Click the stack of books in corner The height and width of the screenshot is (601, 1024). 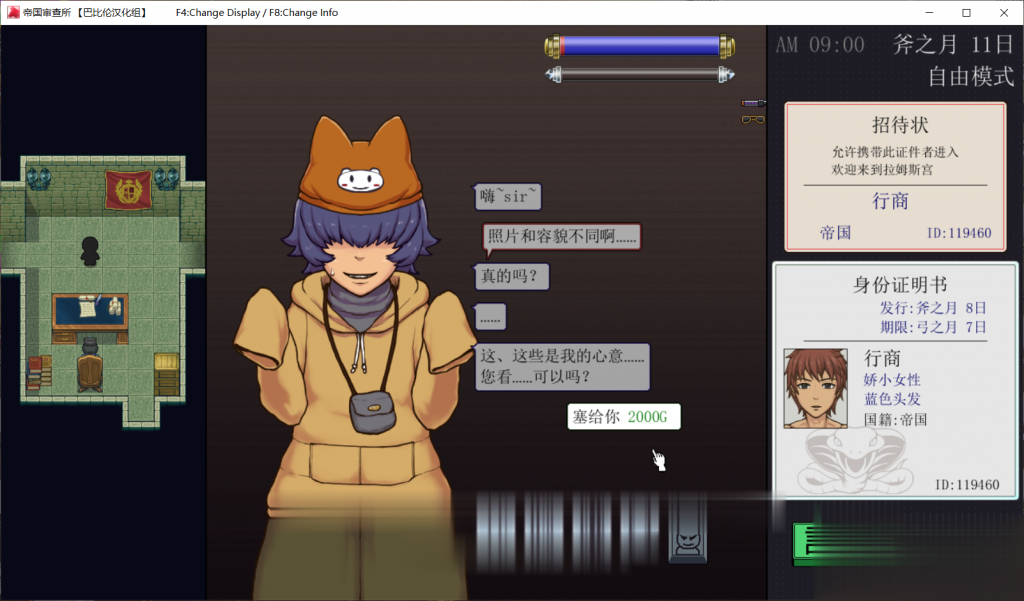coord(39,372)
